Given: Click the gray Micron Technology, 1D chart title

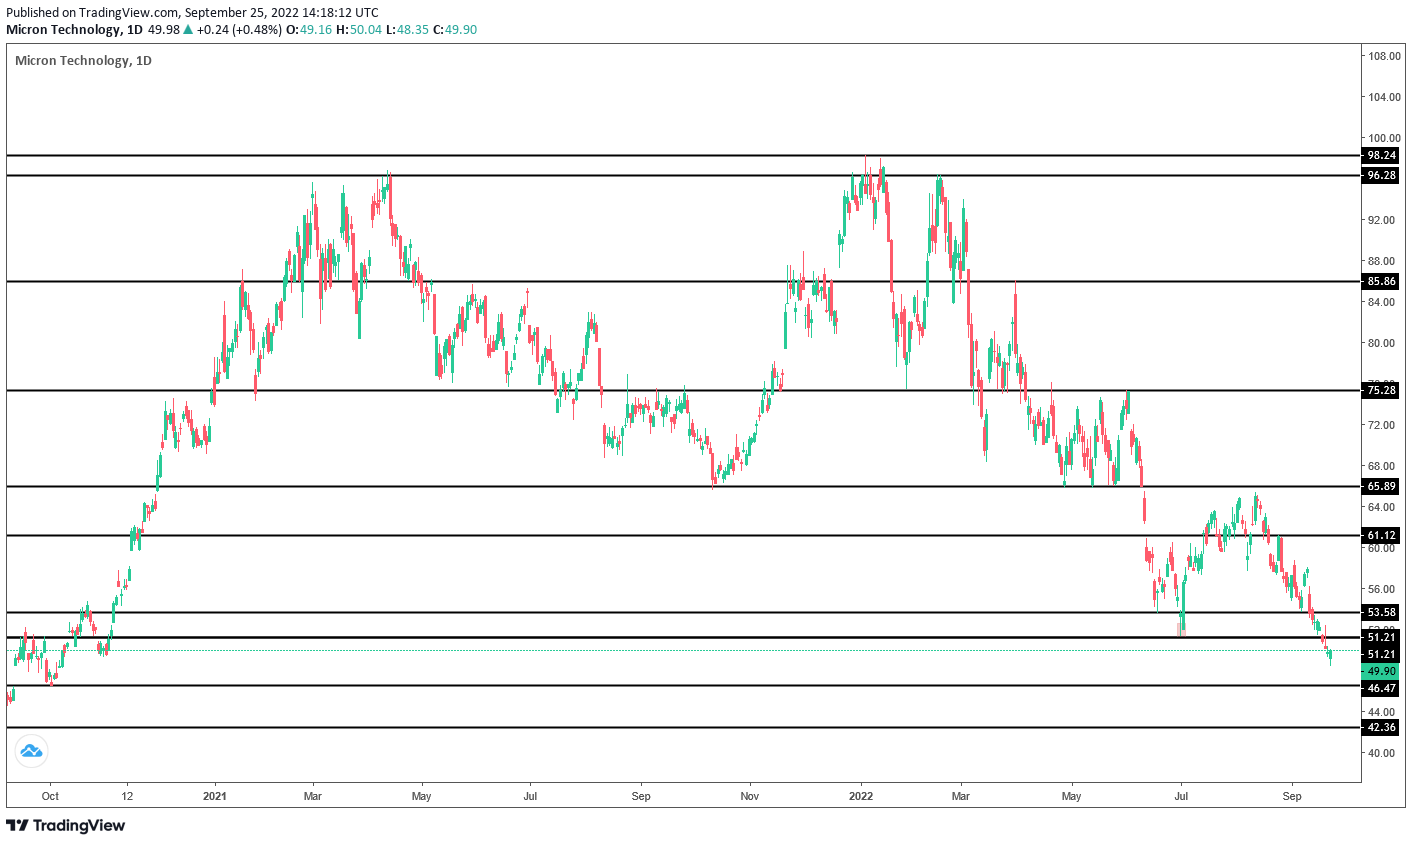Looking at the screenshot, I should click(83, 60).
